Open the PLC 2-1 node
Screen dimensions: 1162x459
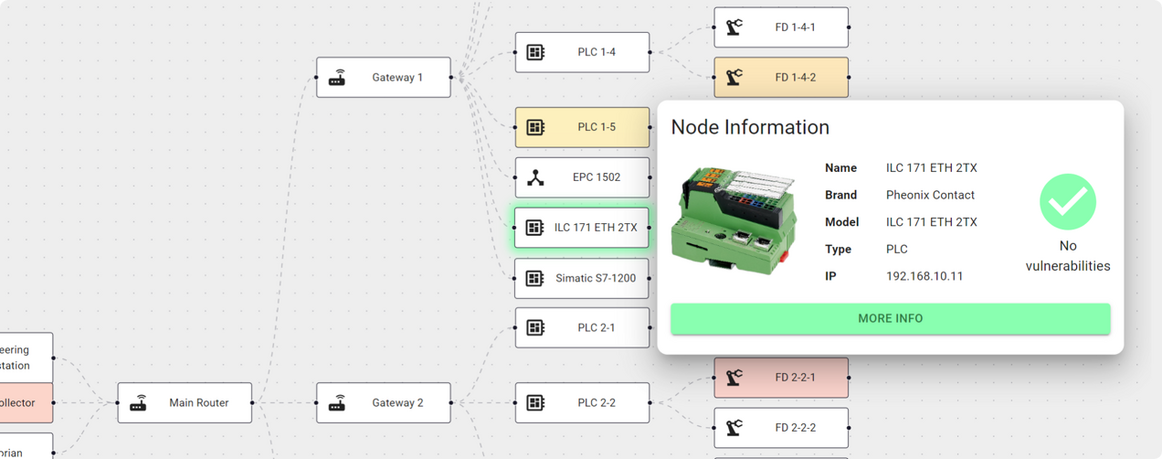[x=582, y=328]
